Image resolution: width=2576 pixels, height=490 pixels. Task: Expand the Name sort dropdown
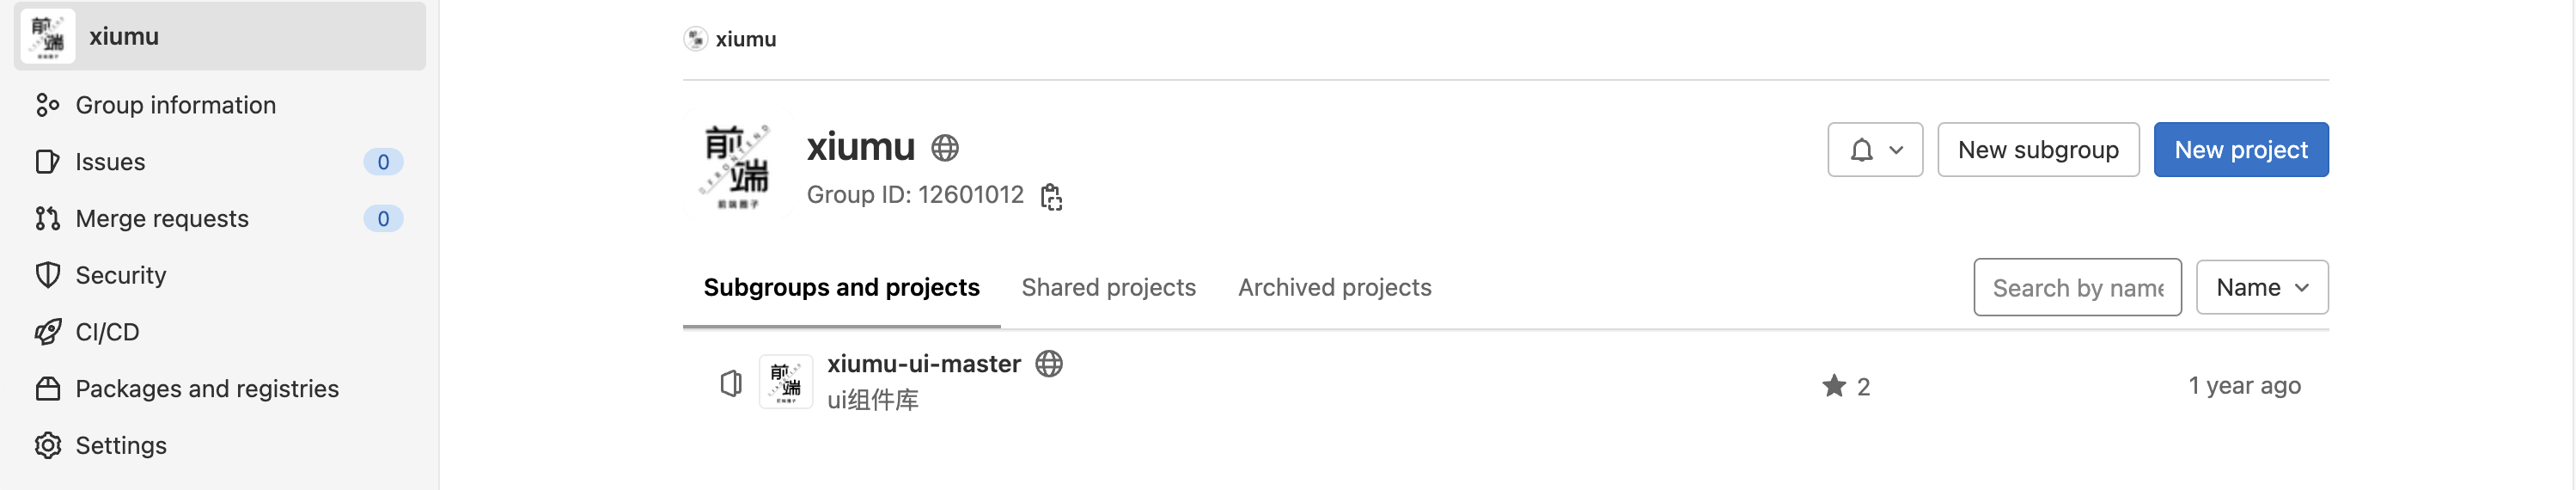pos(2261,288)
